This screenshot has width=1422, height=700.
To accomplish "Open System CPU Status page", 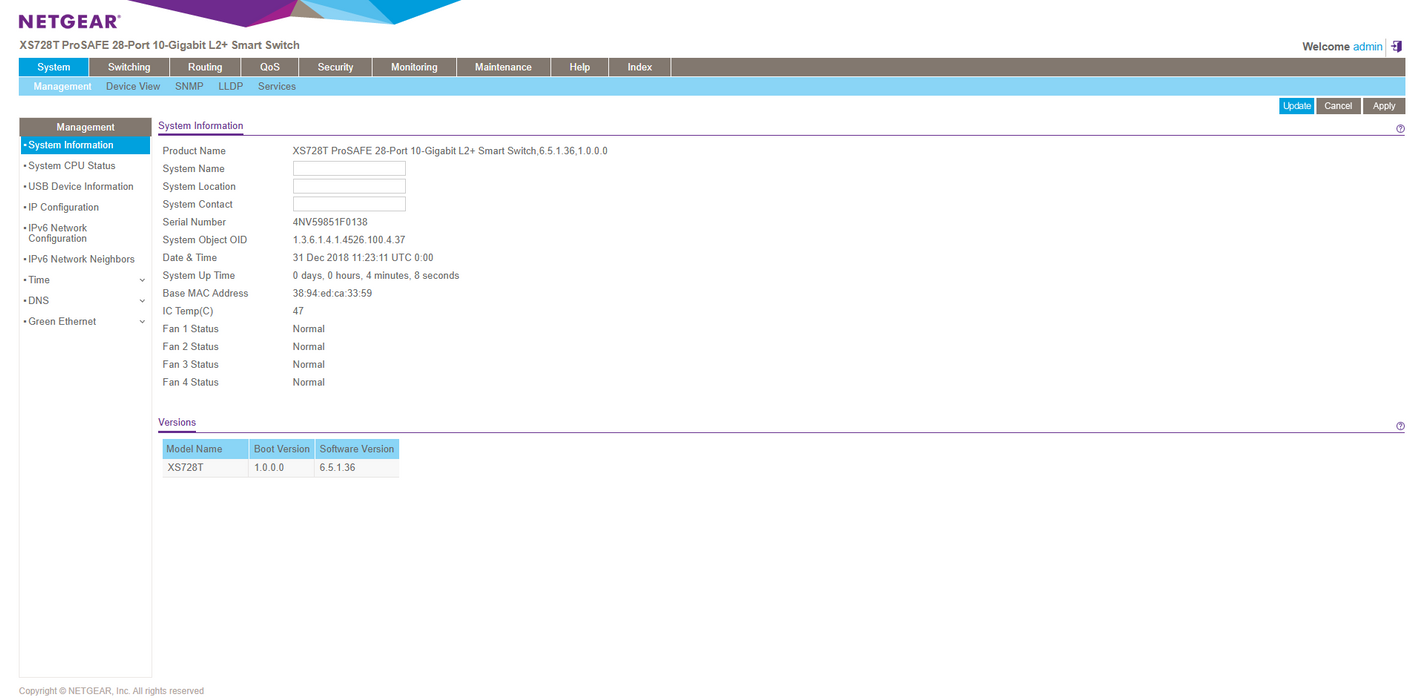I will 72,166.
